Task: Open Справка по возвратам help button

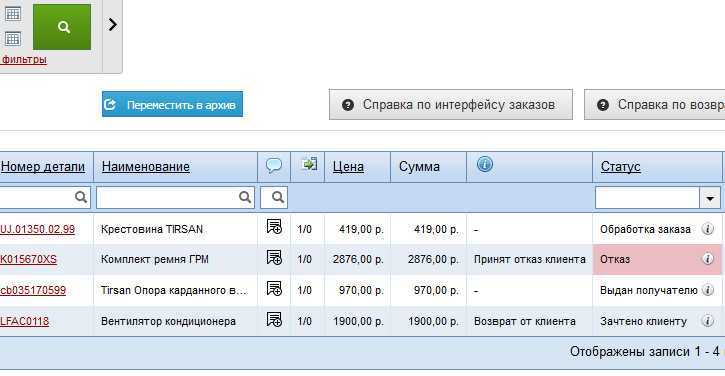Action: (655, 105)
